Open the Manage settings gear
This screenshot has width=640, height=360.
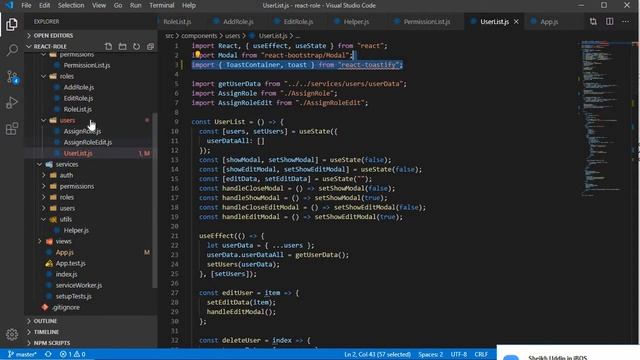[12, 334]
